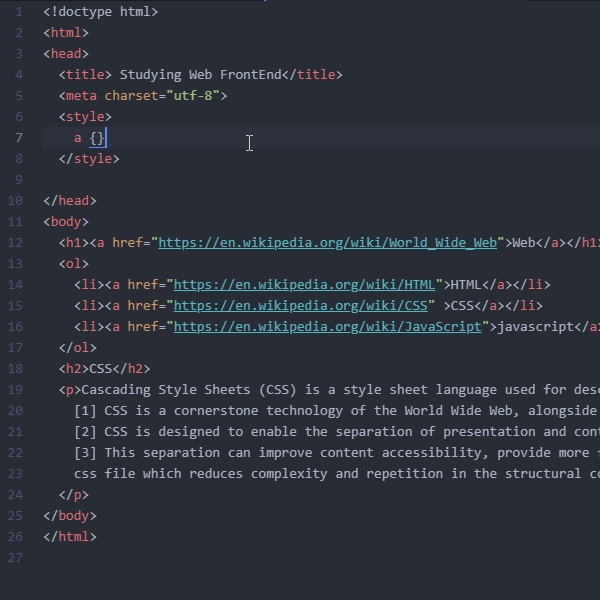
Task: Click the 'Cascading Style Sheets' paragraph text
Action: click(x=166, y=390)
